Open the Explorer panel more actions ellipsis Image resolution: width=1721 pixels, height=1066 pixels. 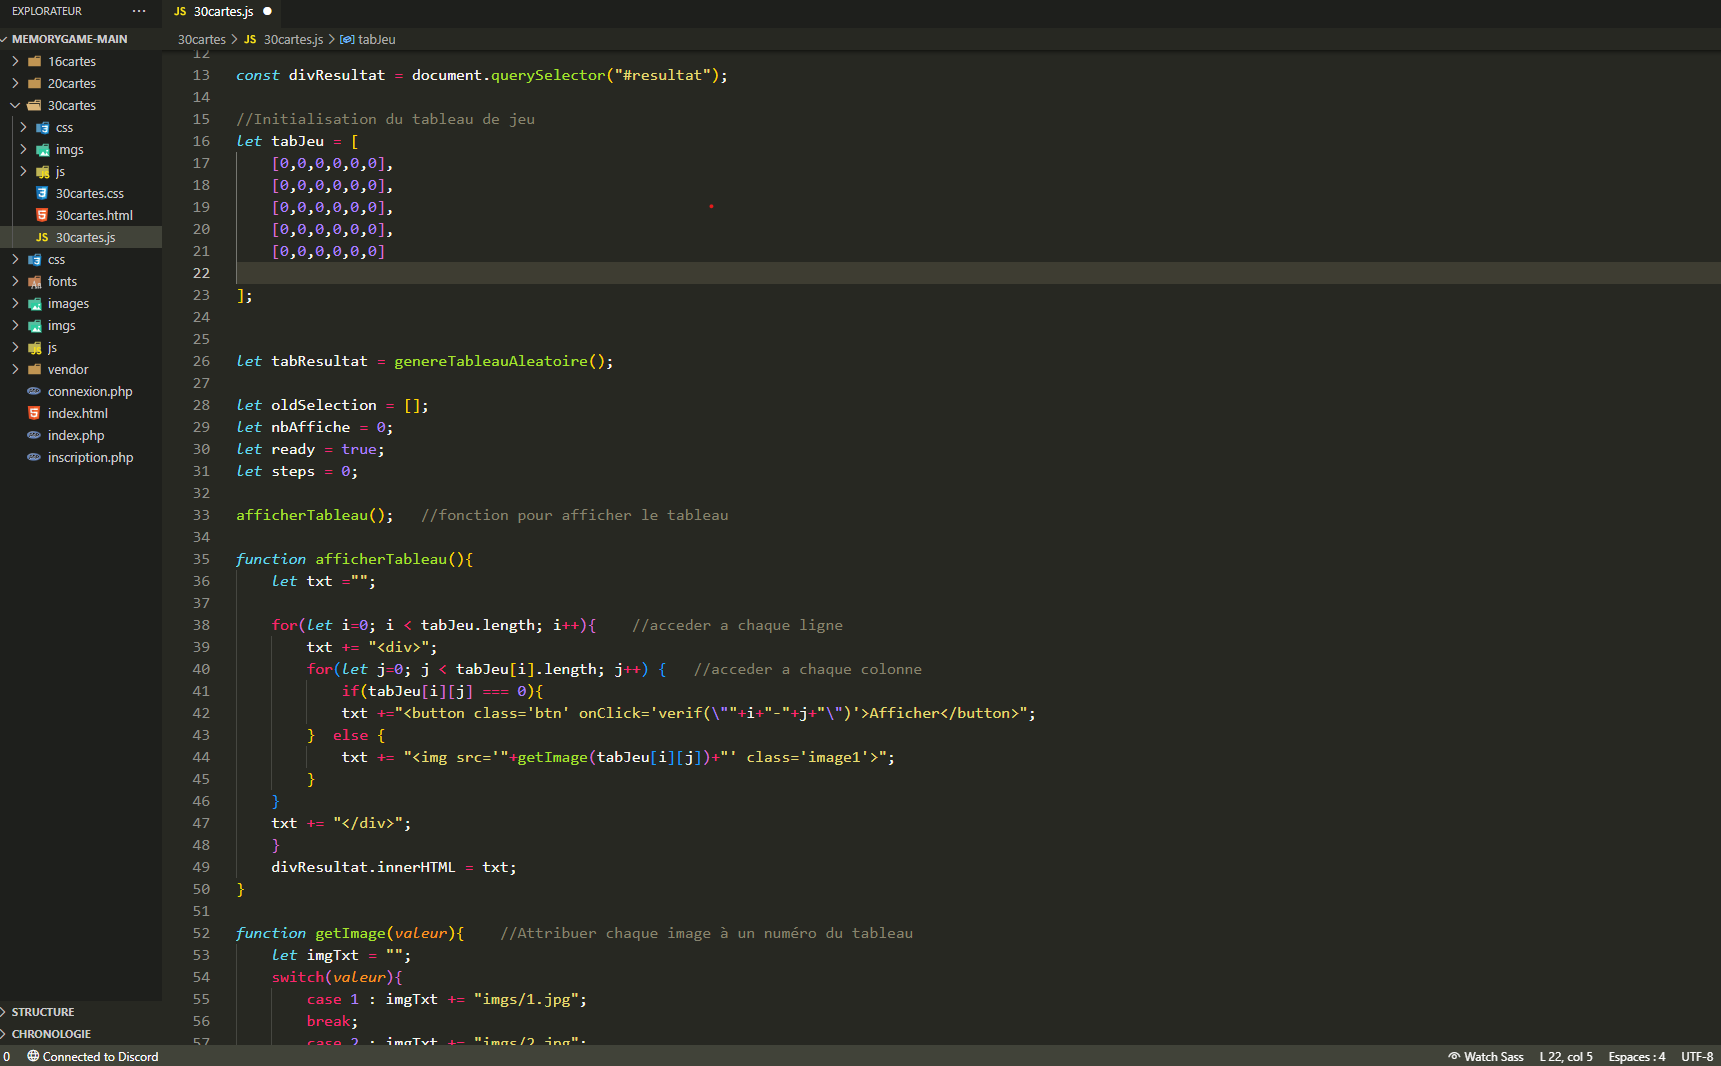139,11
